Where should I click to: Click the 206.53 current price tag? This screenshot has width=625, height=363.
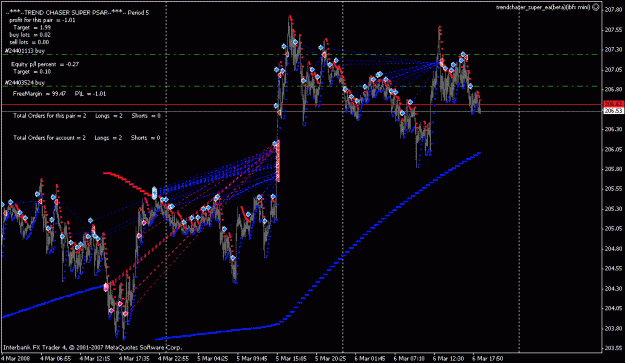coord(614,110)
